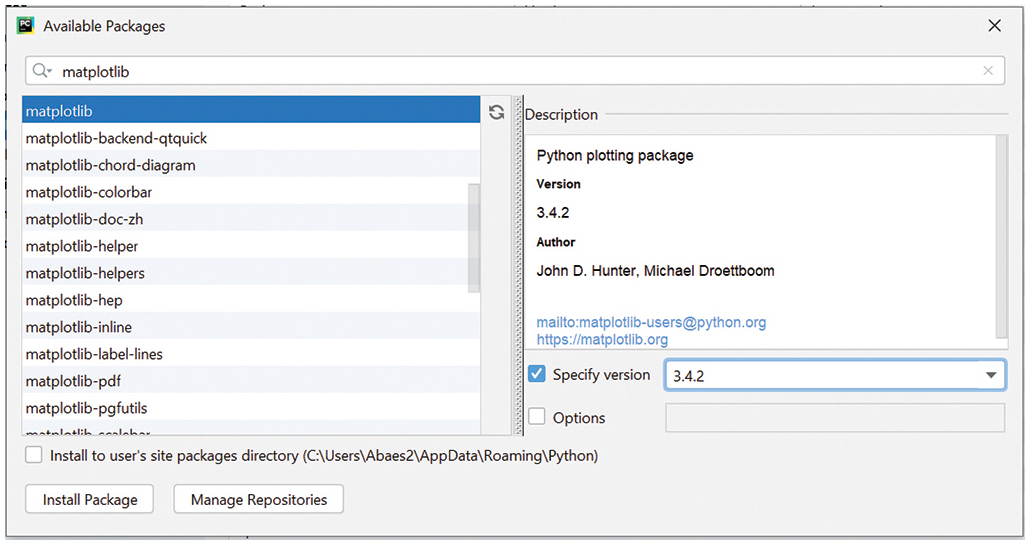Uncheck the Specify version checkbox
Screen dimensions: 1030x545
[x=537, y=375]
